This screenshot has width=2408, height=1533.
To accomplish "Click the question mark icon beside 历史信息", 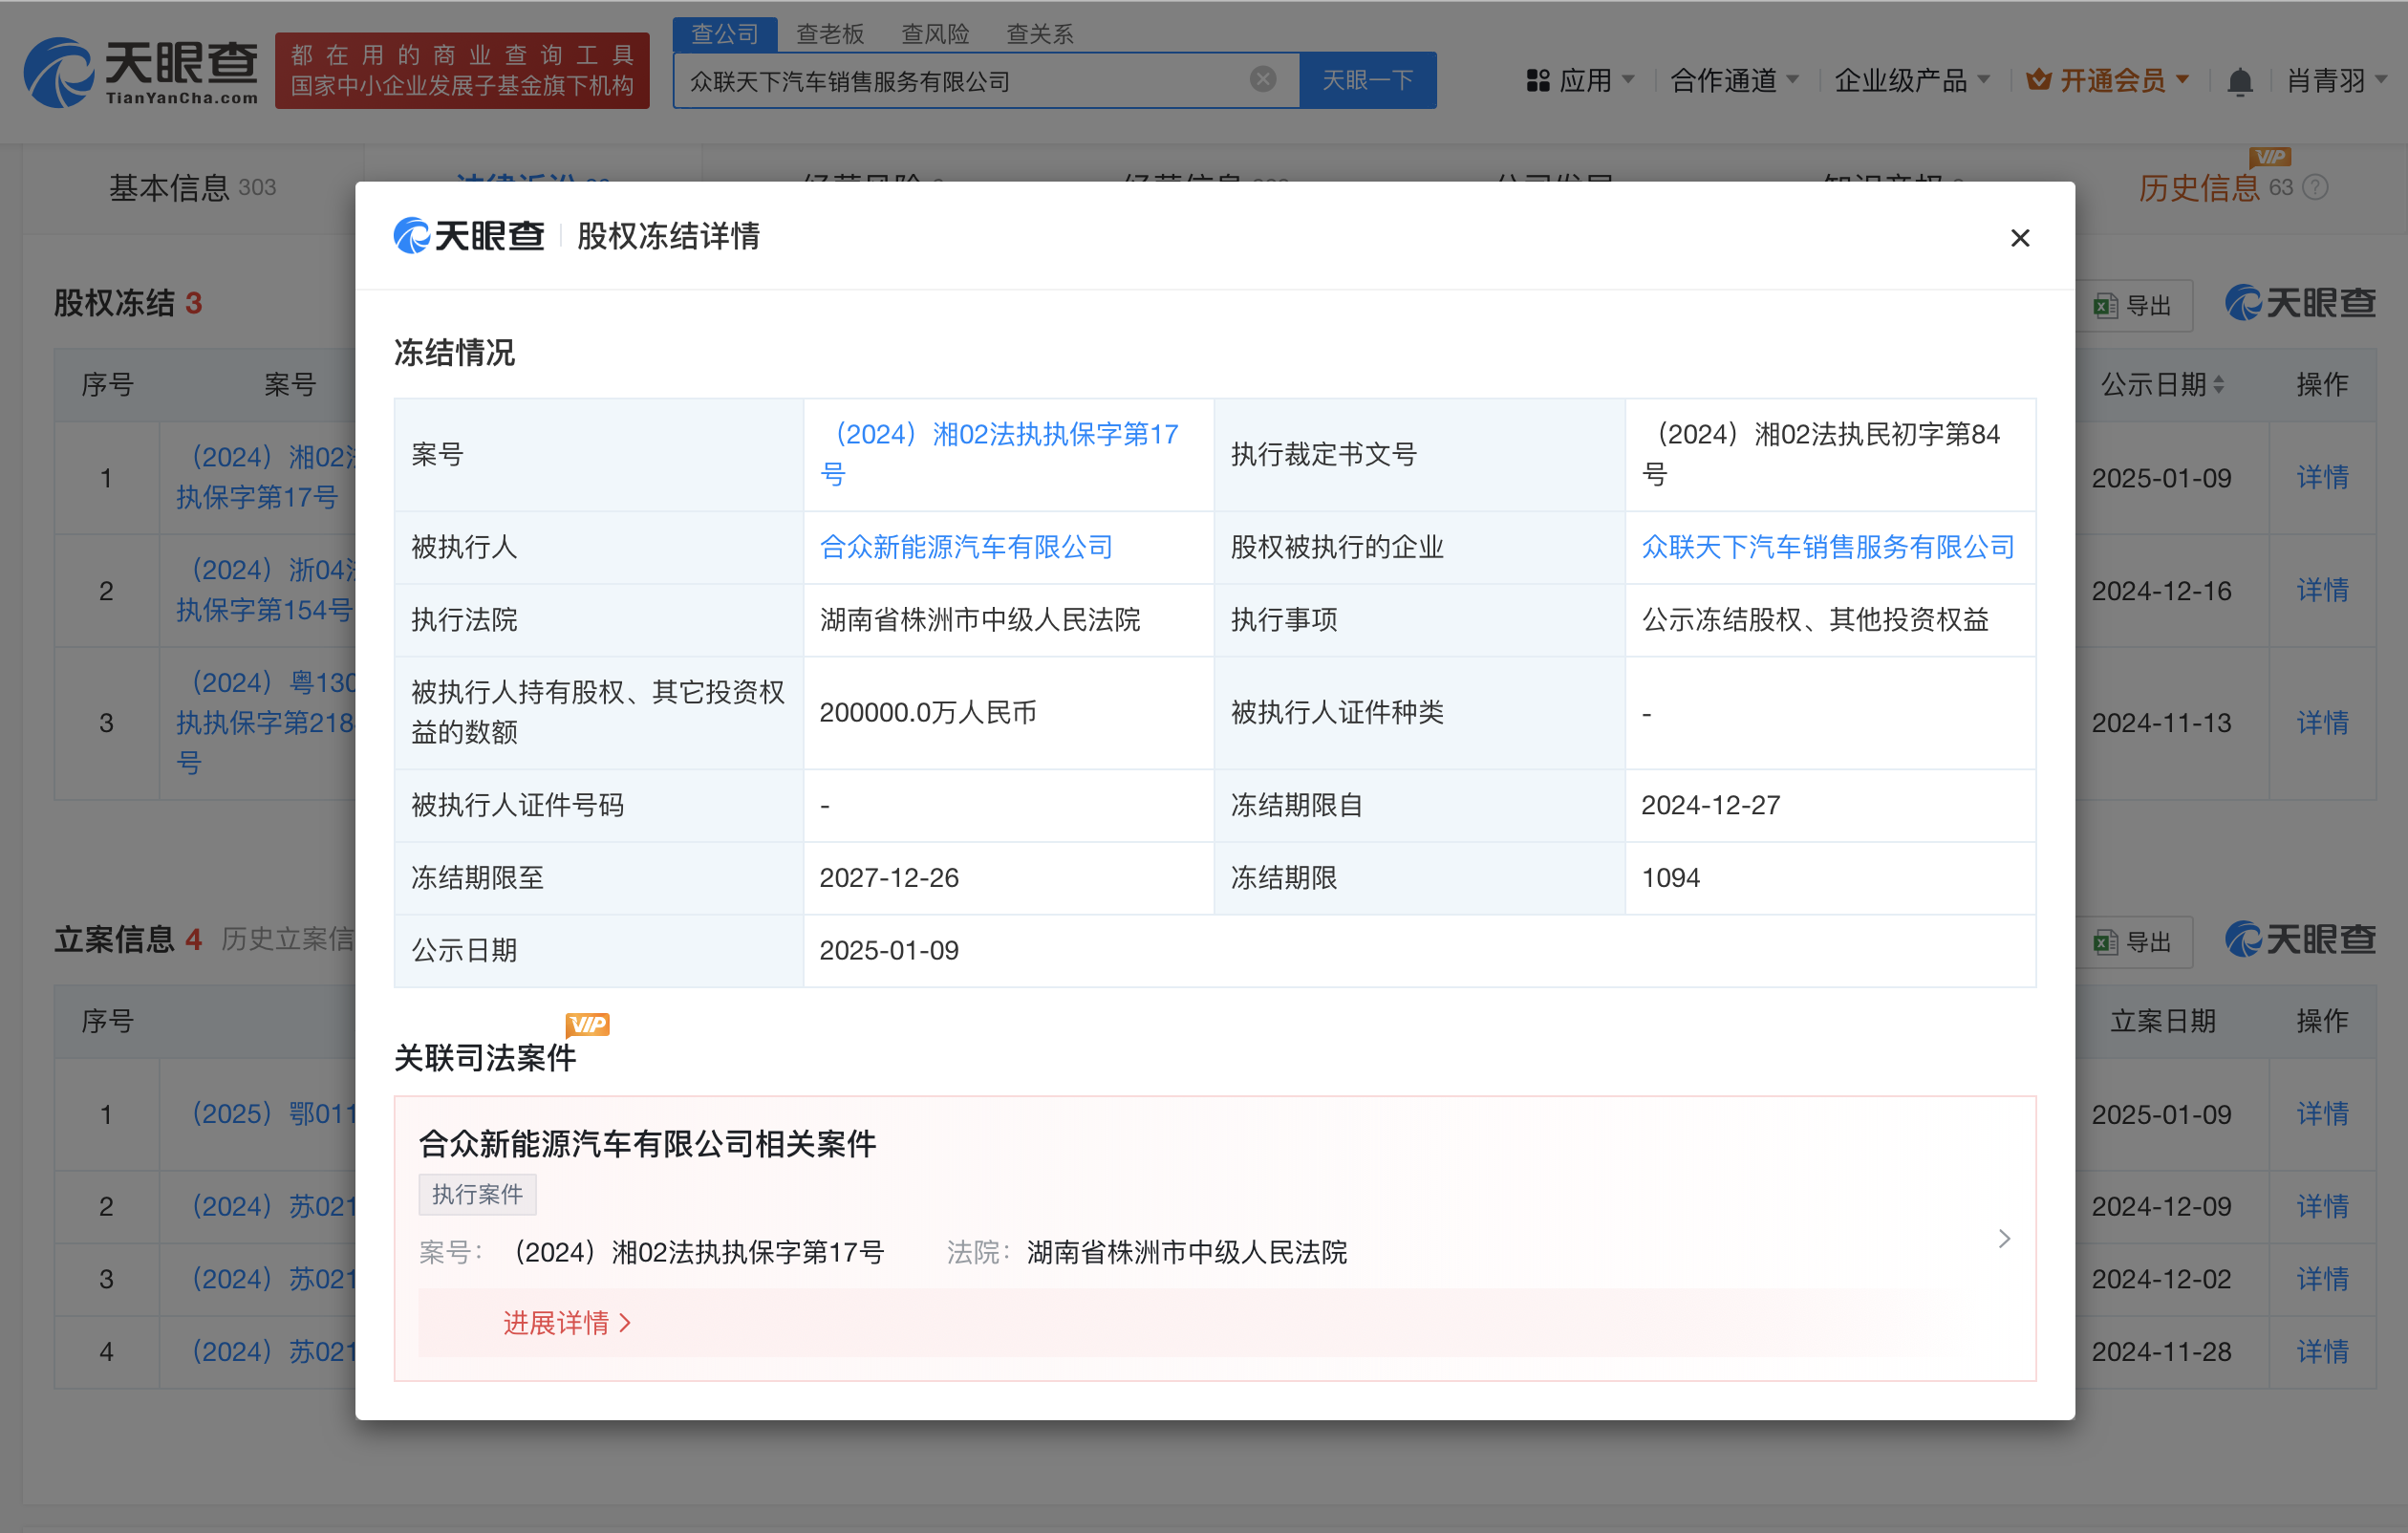I will (x=2315, y=187).
